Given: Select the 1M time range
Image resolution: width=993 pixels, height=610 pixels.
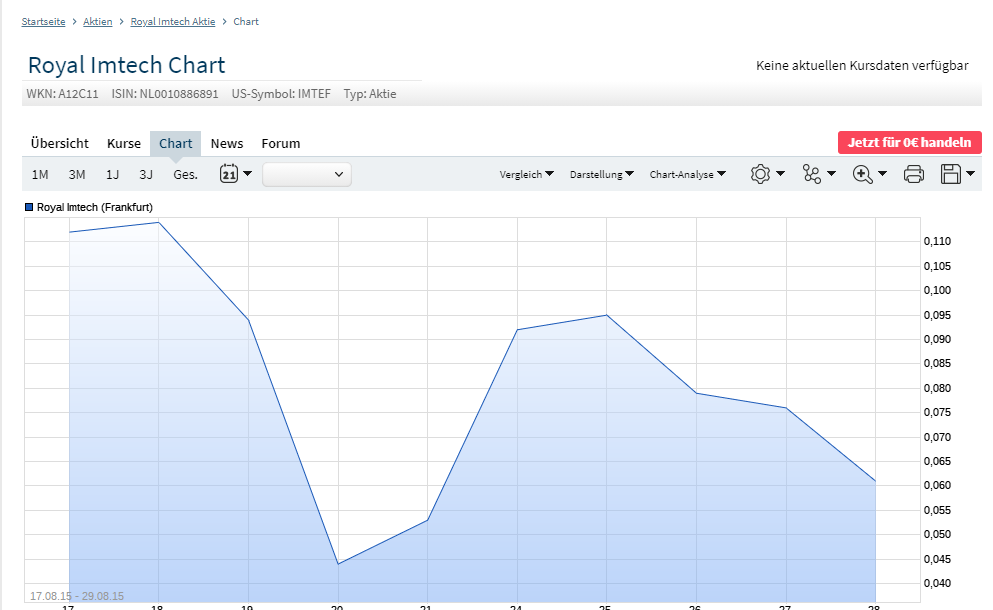Looking at the screenshot, I should pyautogui.click(x=40, y=174).
